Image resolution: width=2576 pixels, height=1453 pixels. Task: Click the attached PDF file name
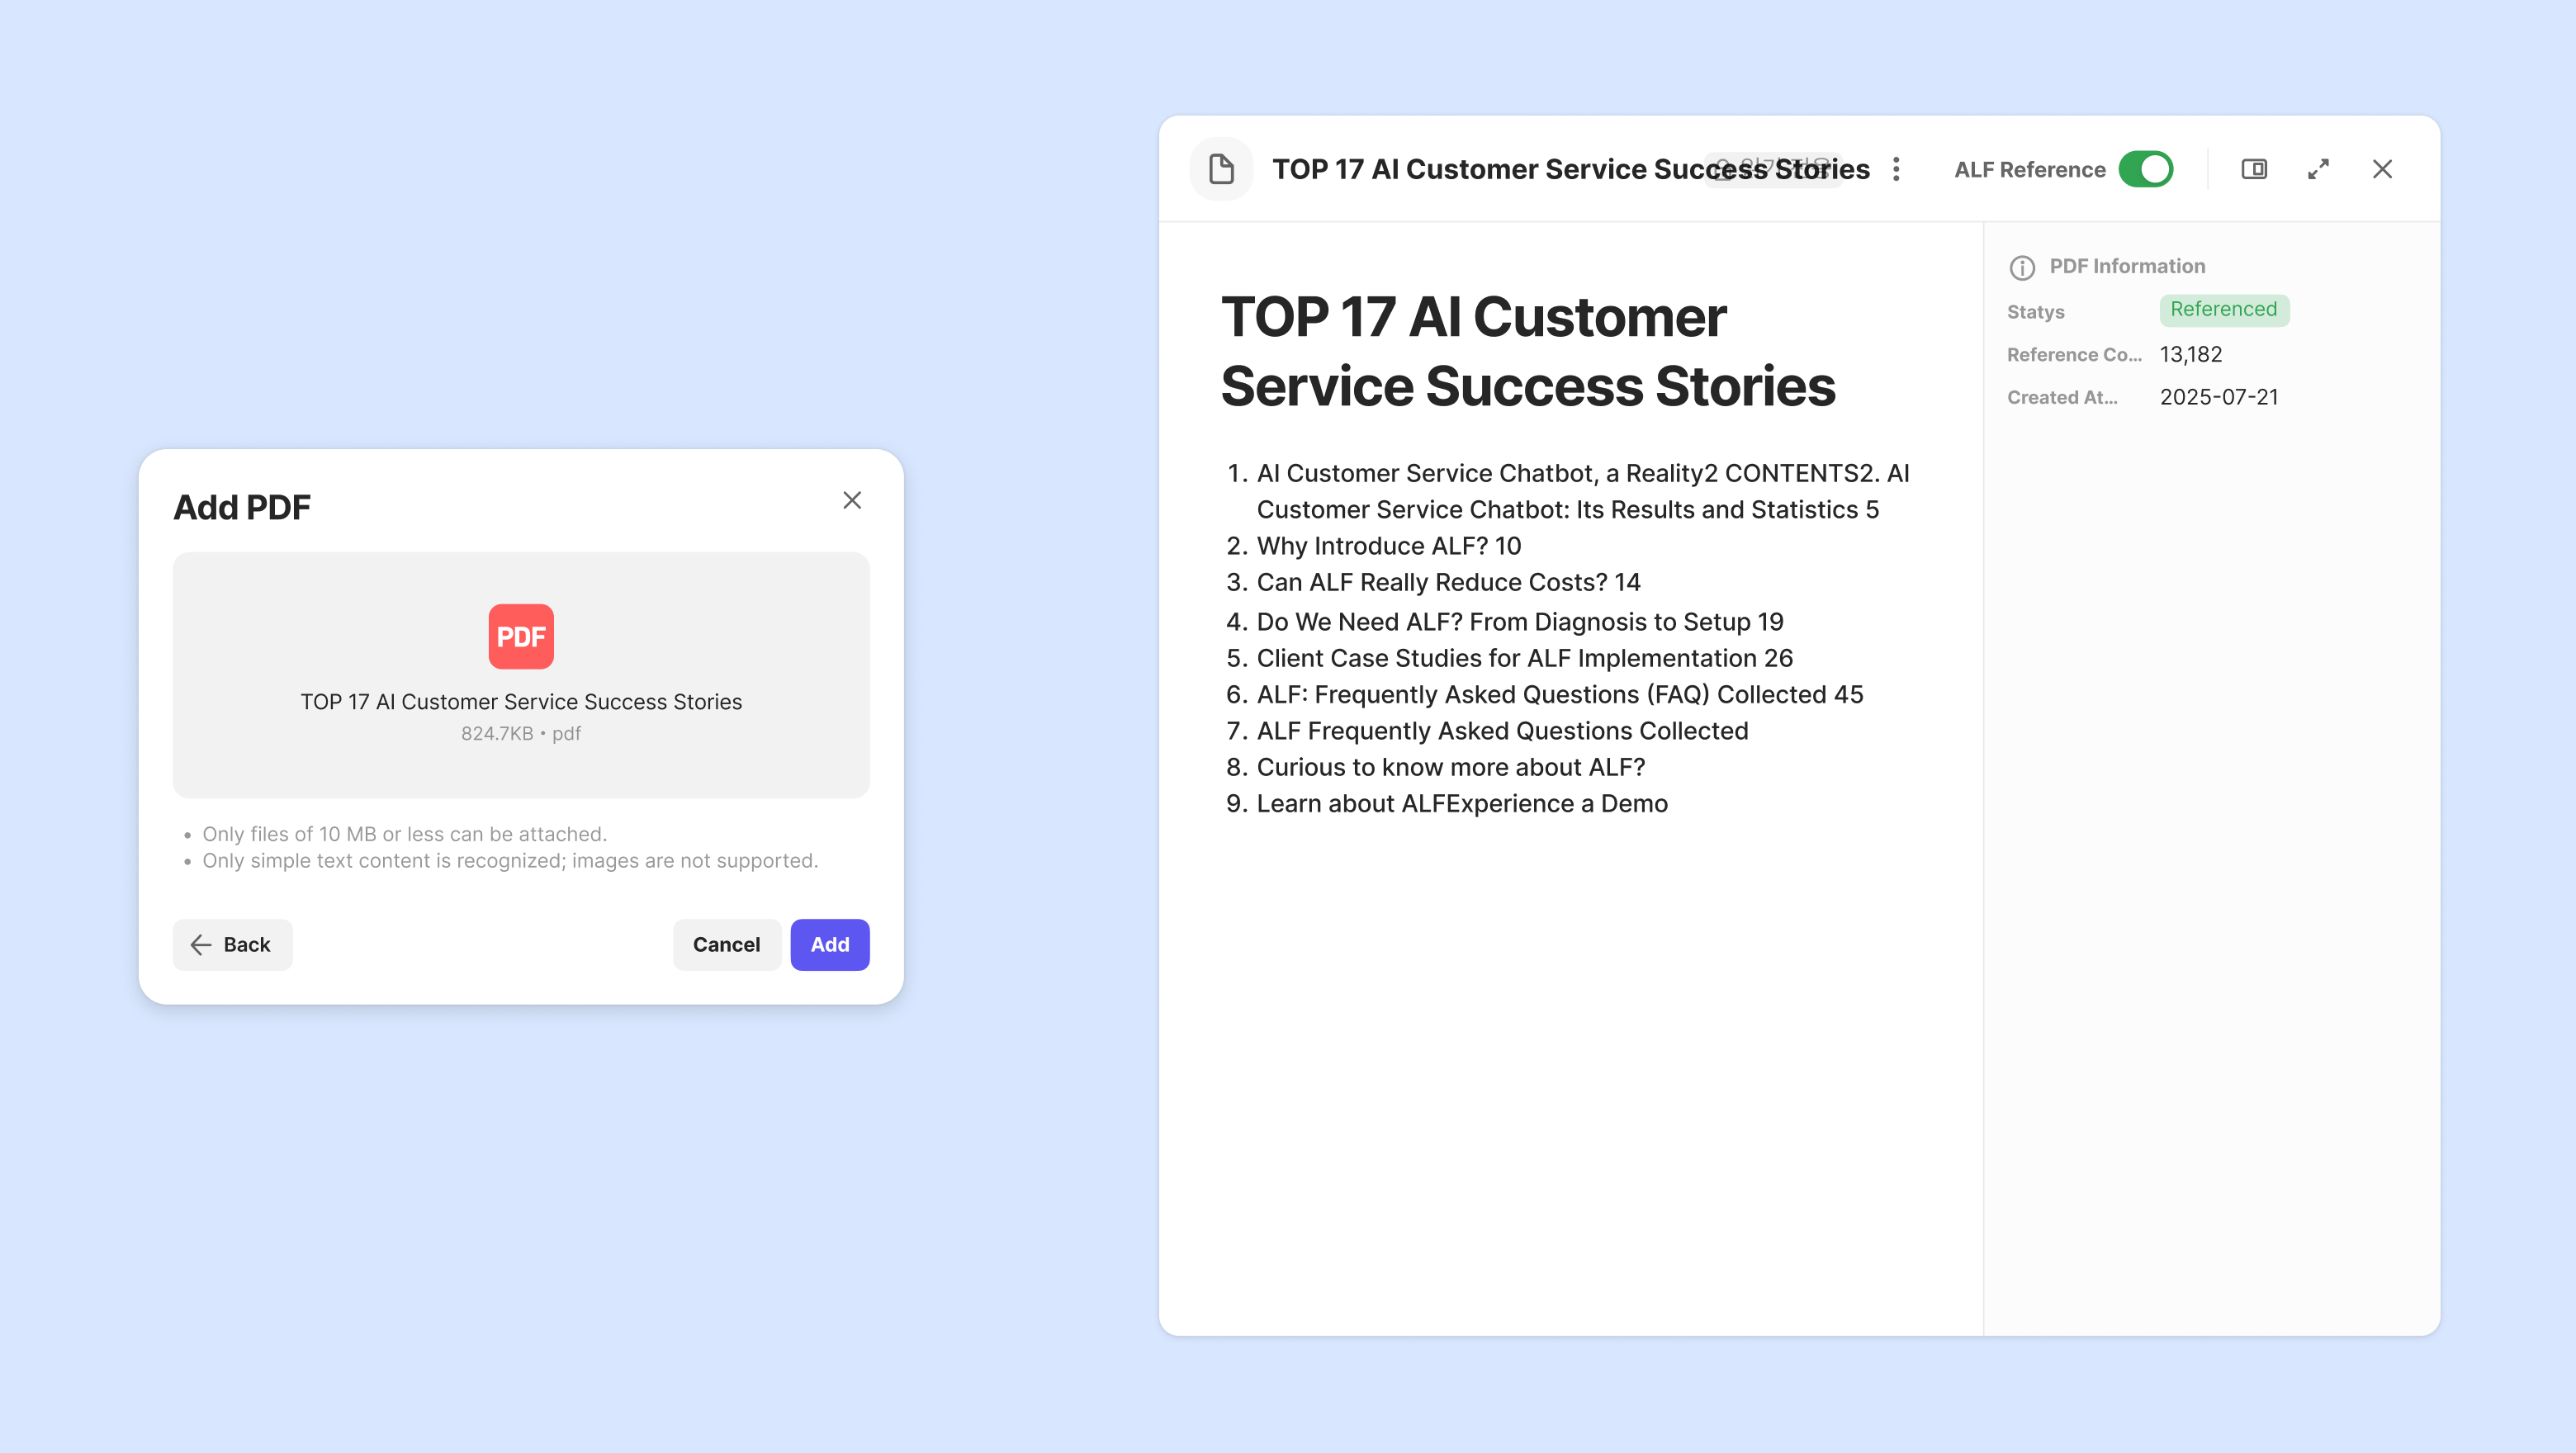click(x=521, y=702)
